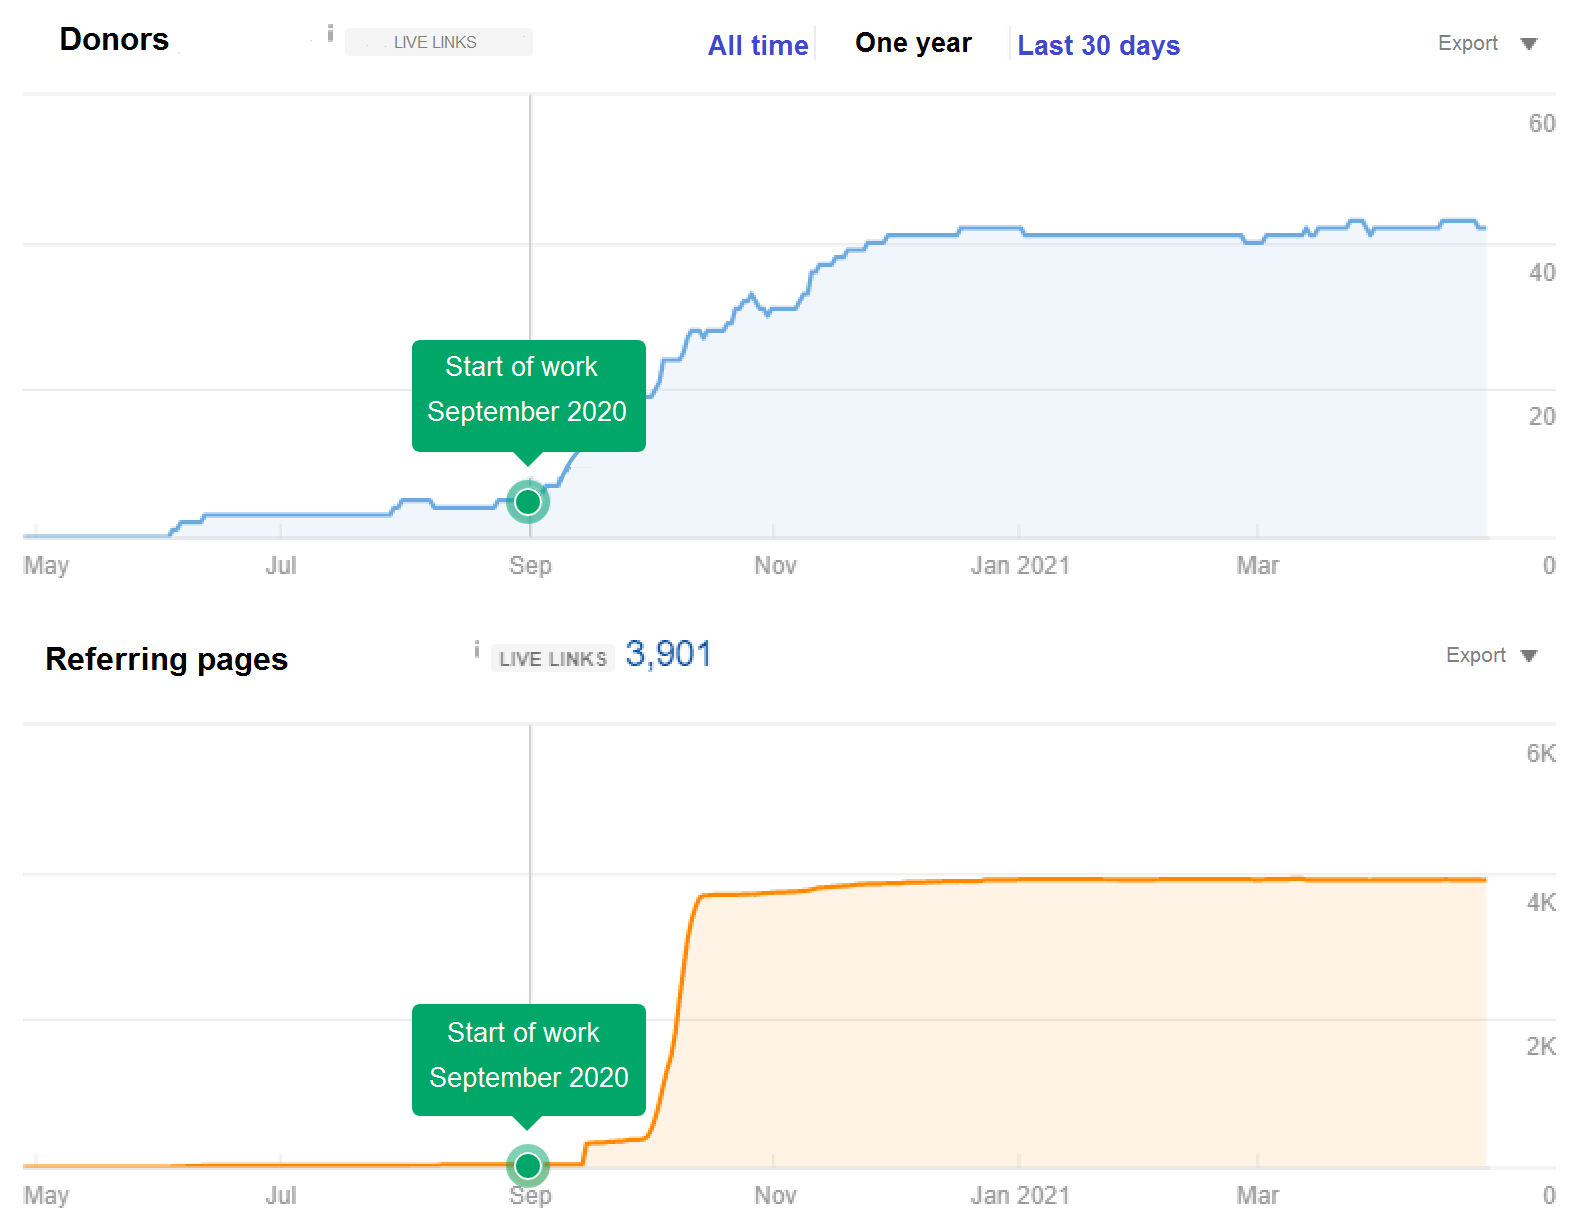
Task: Select the One year range tab
Action: [913, 44]
